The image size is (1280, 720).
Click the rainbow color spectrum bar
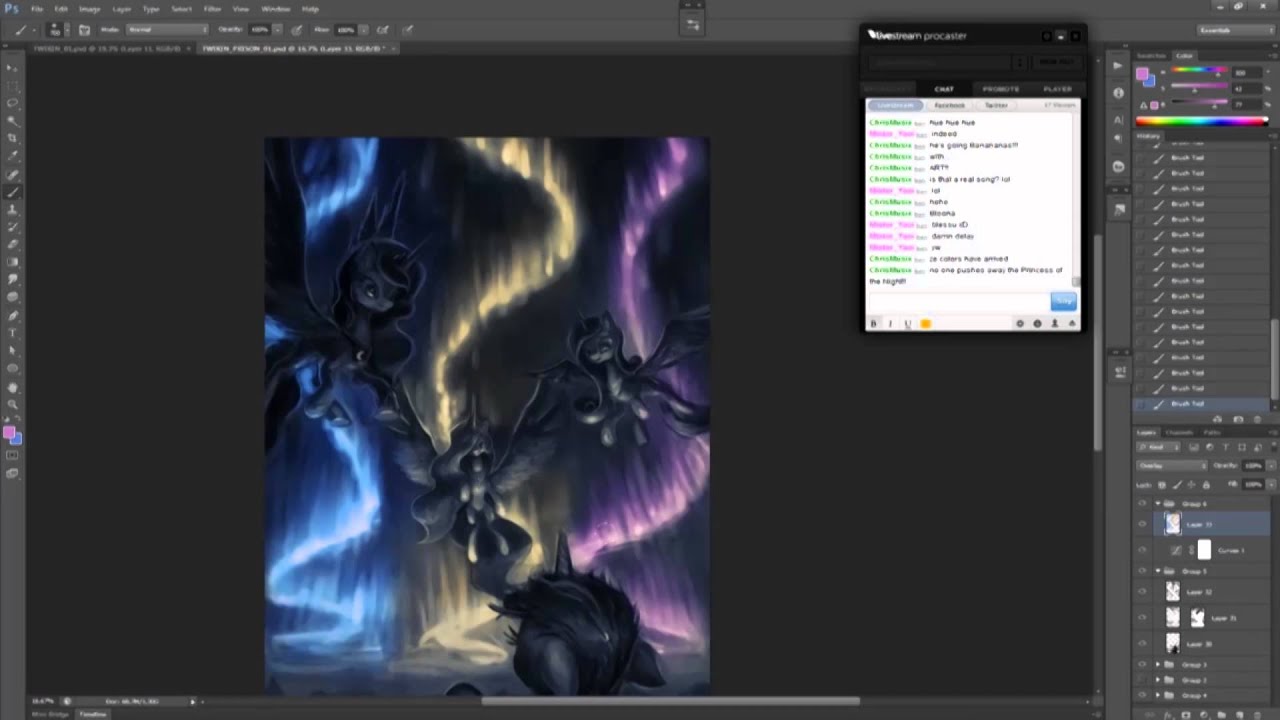(x=1201, y=121)
